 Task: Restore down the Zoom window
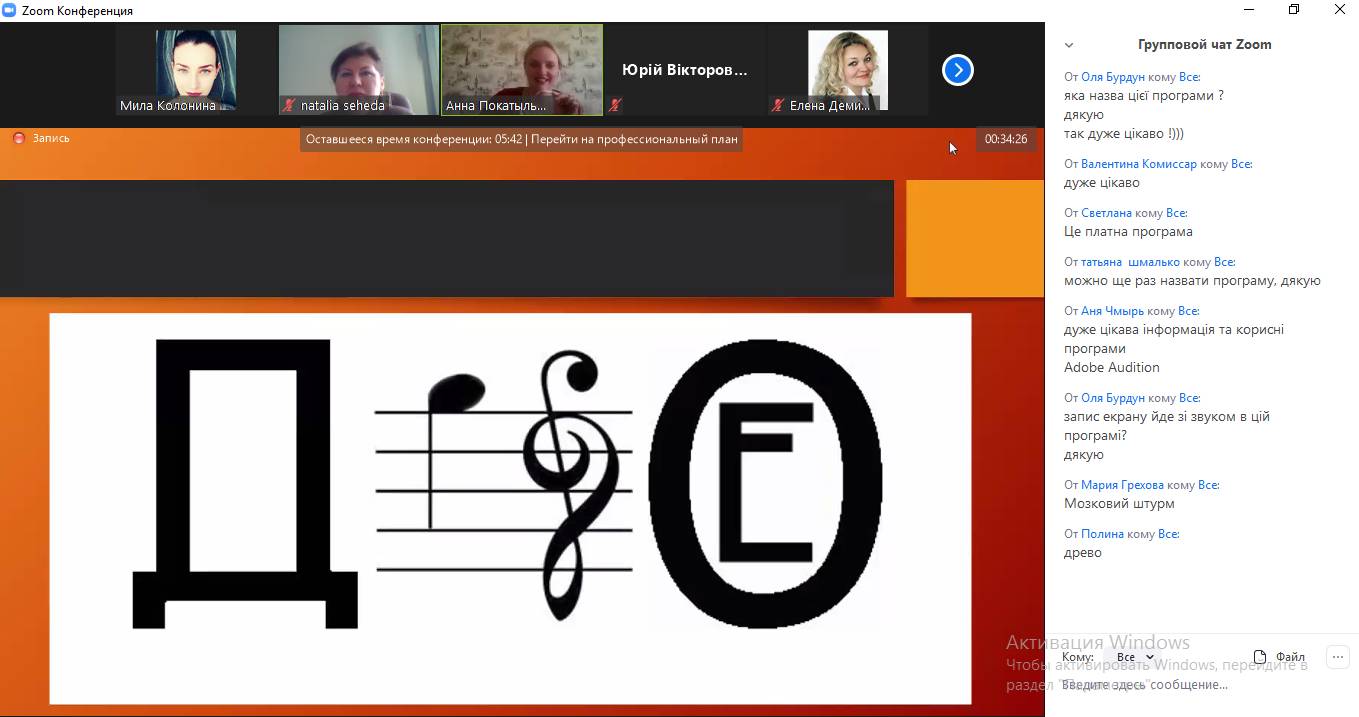(x=1294, y=10)
